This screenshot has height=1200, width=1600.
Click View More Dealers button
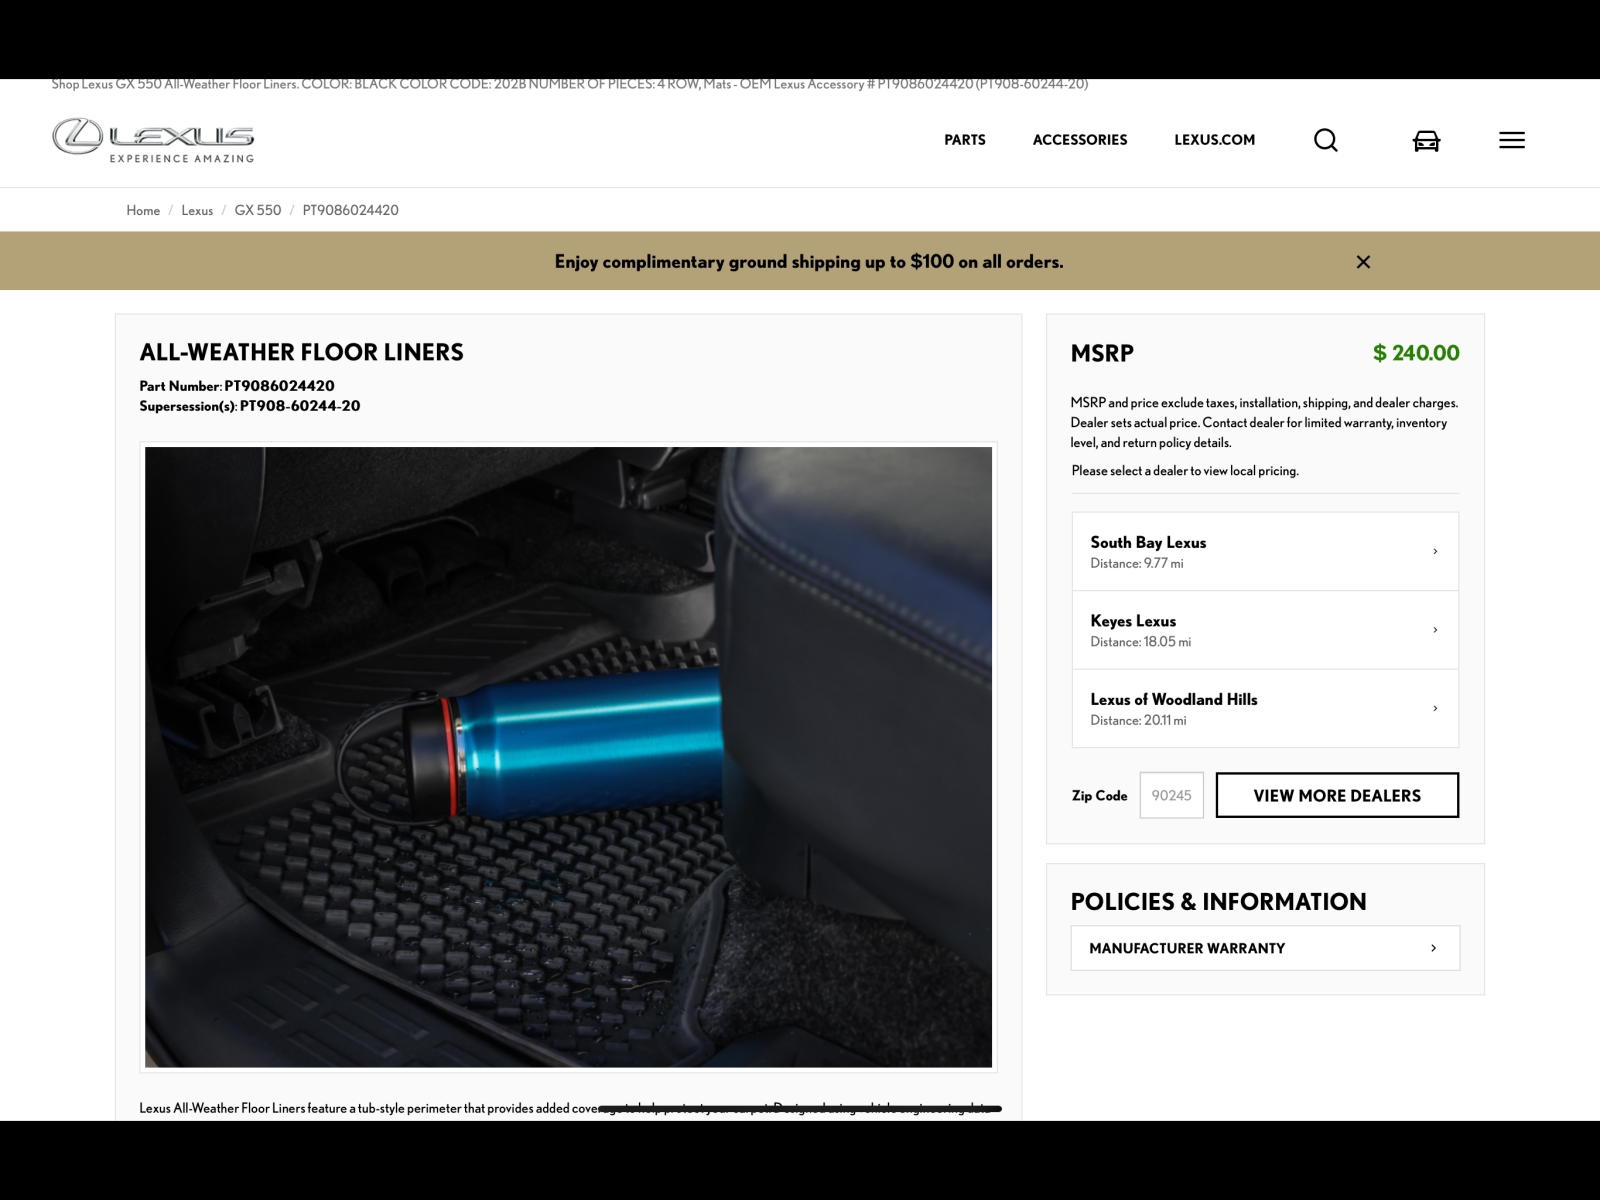[1337, 795]
